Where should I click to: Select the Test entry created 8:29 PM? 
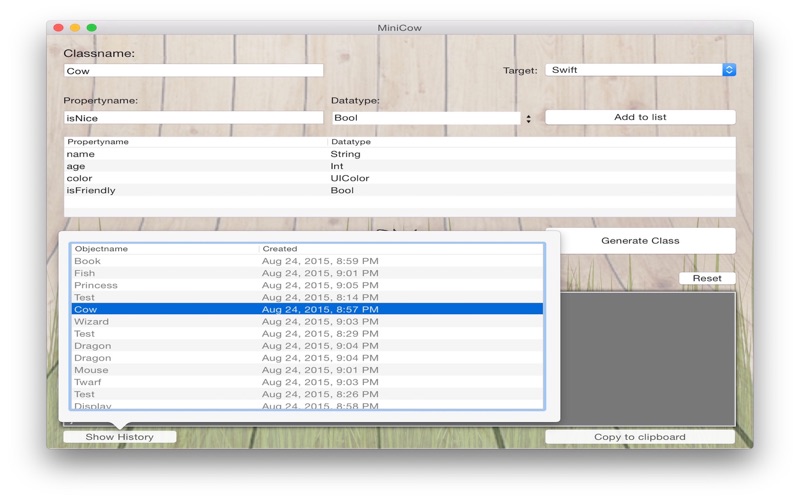(x=307, y=334)
